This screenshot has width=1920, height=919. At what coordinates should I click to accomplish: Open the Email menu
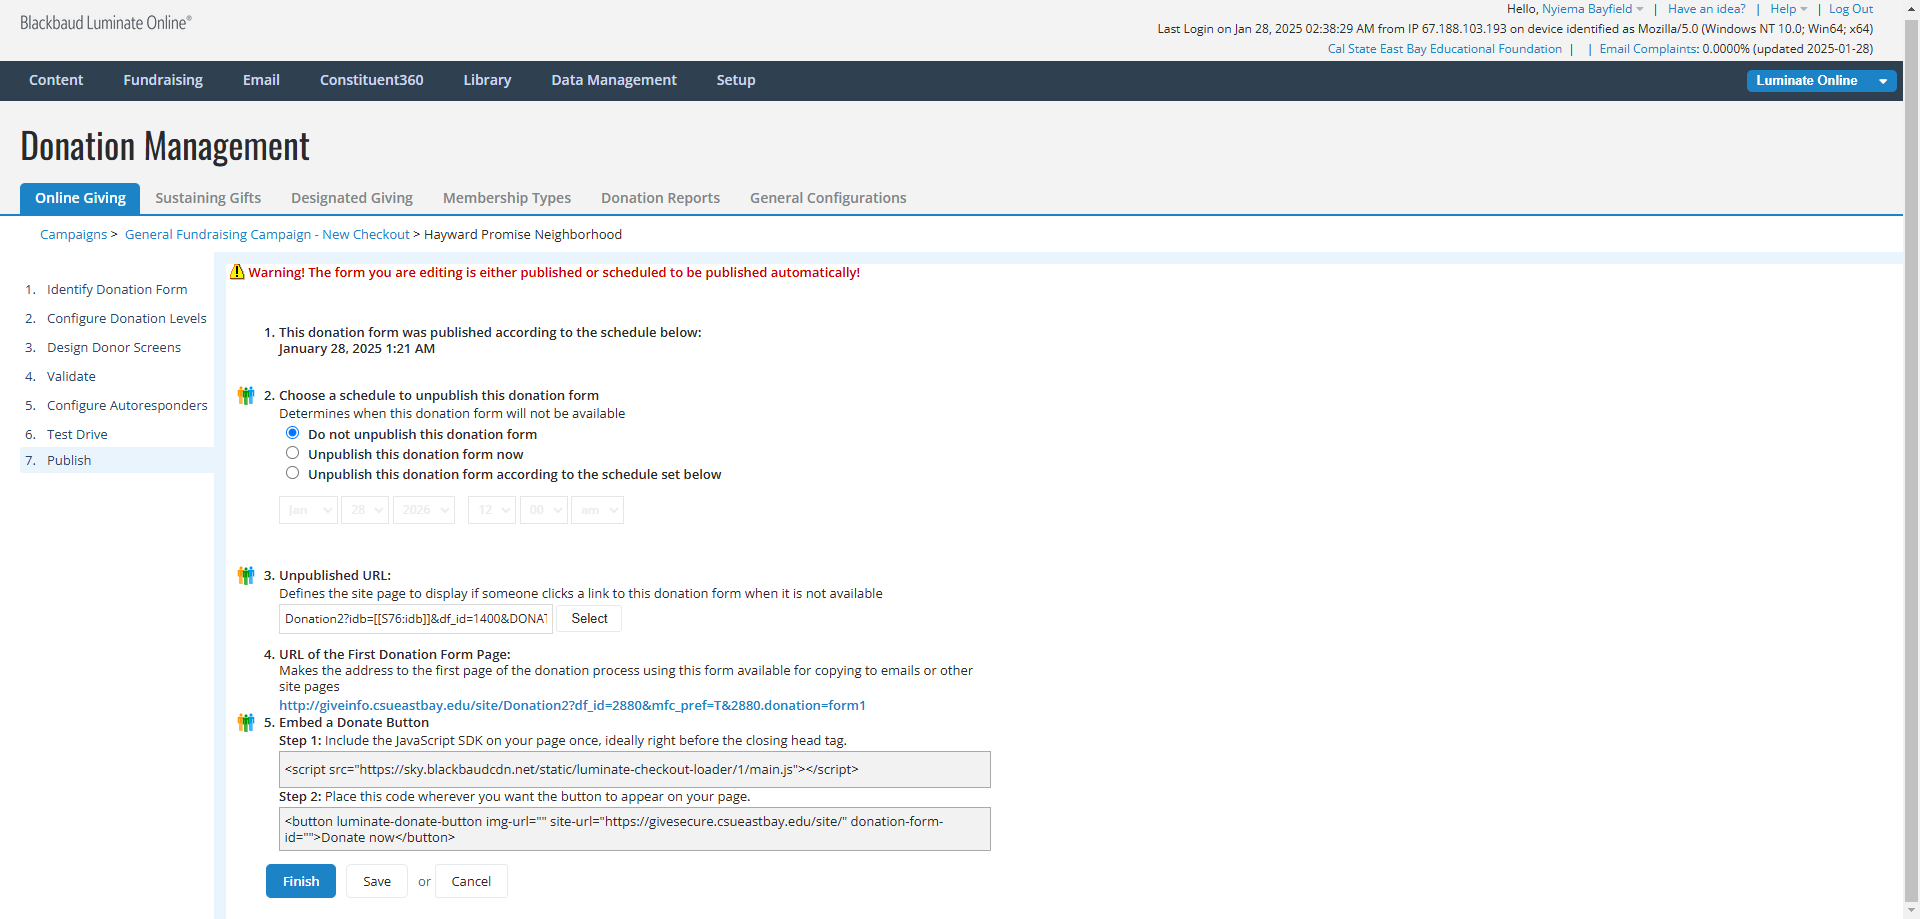[261, 80]
